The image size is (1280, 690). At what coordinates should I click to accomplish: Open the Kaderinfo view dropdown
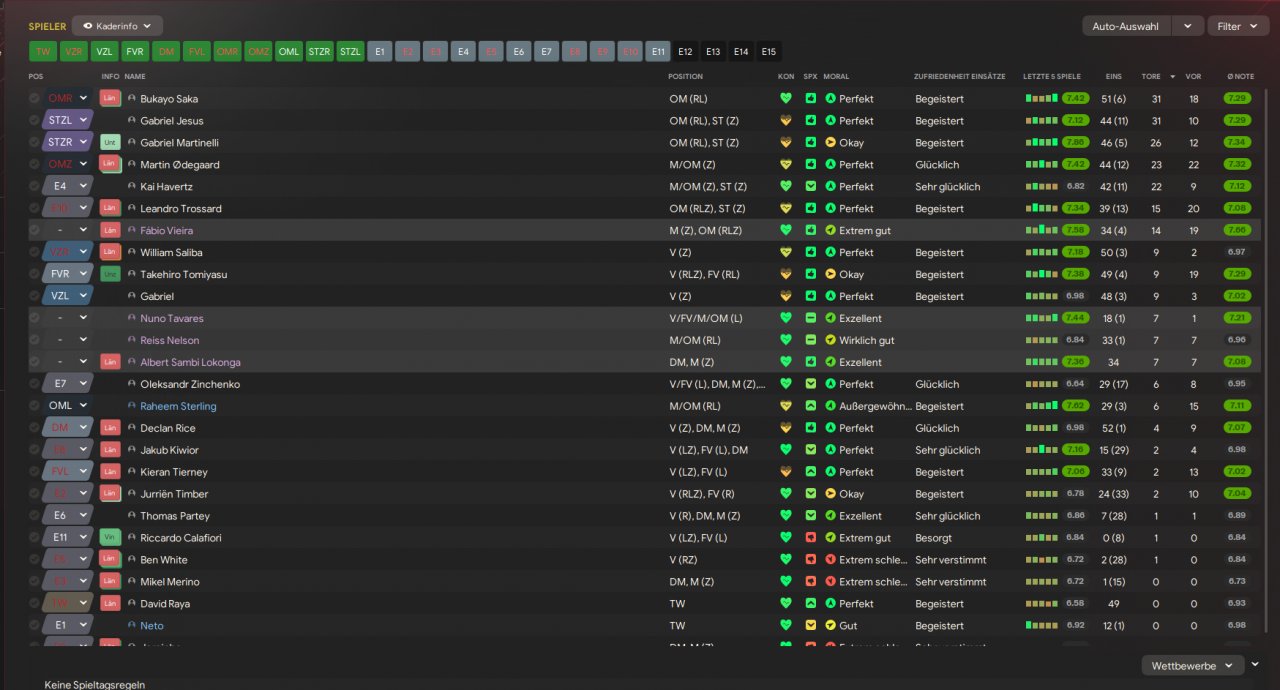pyautogui.click(x=117, y=26)
